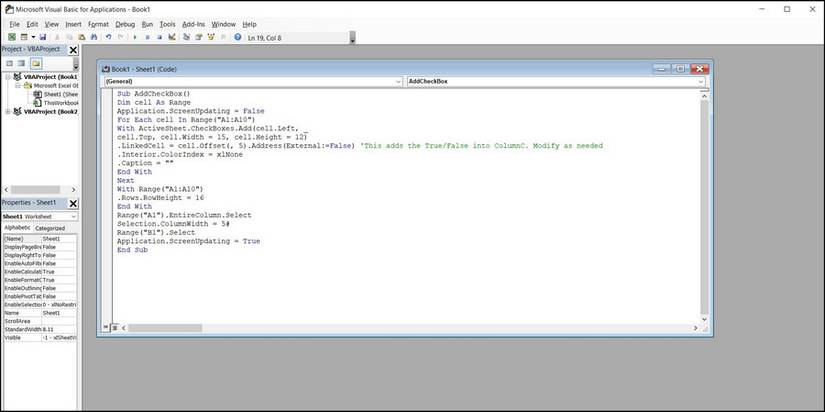Open the View menu
Image resolution: width=825 pixels, height=412 pixels.
52,24
